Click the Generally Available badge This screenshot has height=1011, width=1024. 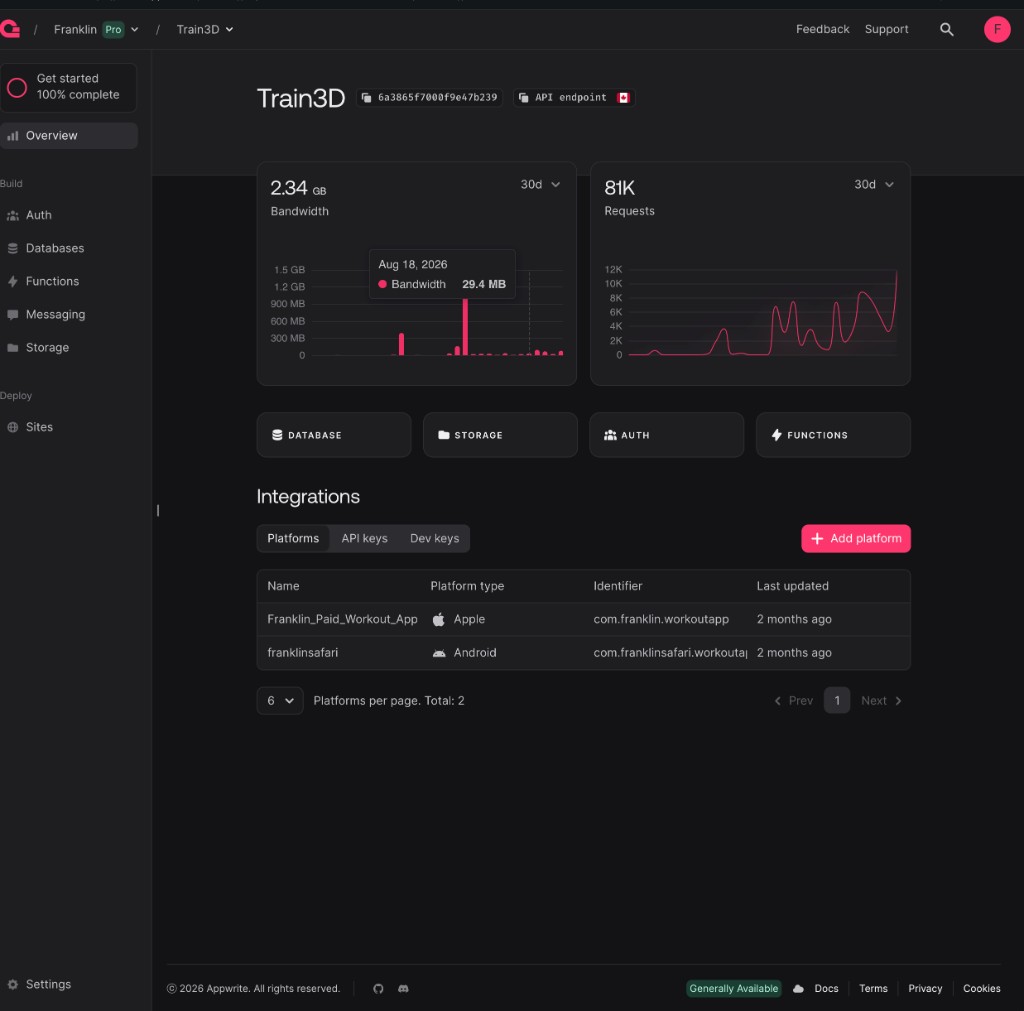point(733,988)
